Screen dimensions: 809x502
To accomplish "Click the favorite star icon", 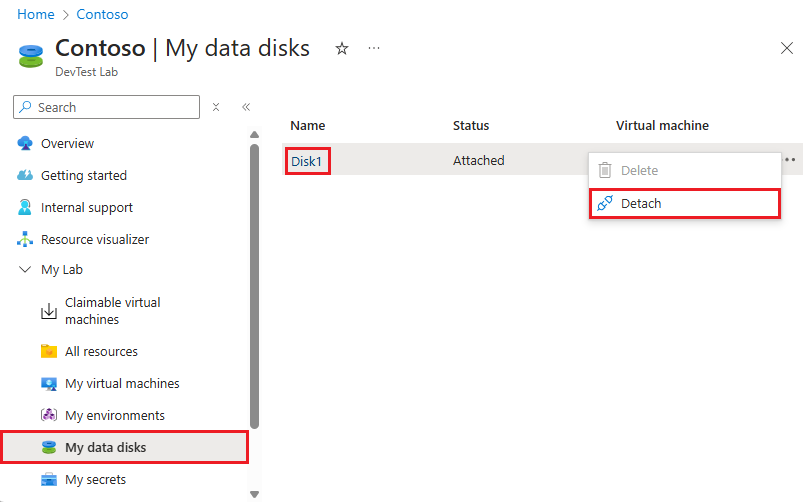I will [342, 48].
